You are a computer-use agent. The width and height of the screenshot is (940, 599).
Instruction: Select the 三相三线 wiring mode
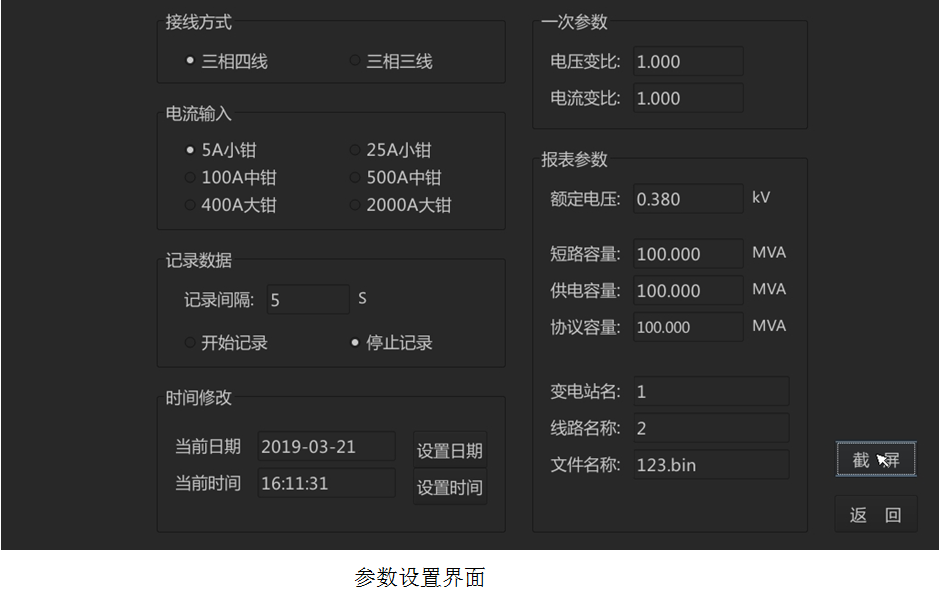(355, 61)
